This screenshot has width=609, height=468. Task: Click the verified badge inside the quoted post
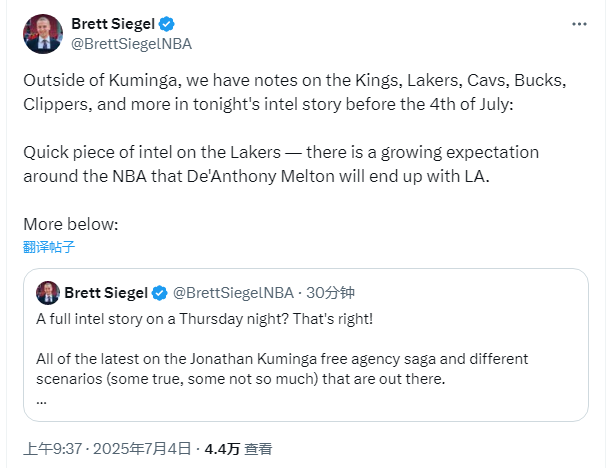point(159,293)
